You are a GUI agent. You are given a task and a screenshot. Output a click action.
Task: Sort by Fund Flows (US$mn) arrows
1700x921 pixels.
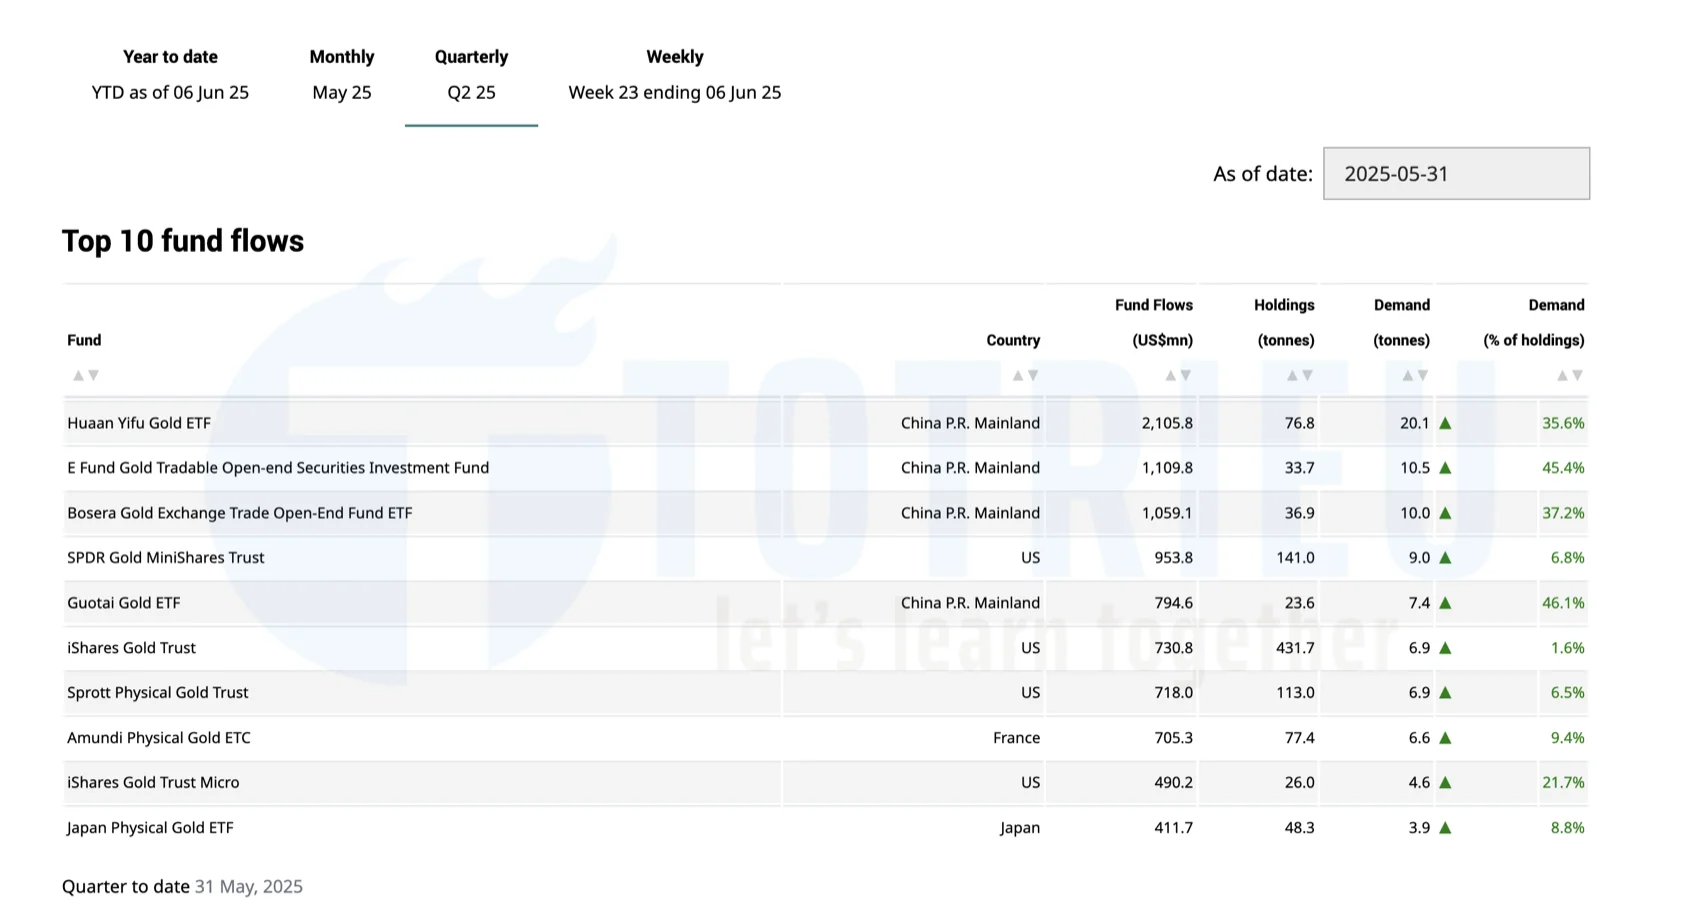click(1178, 376)
